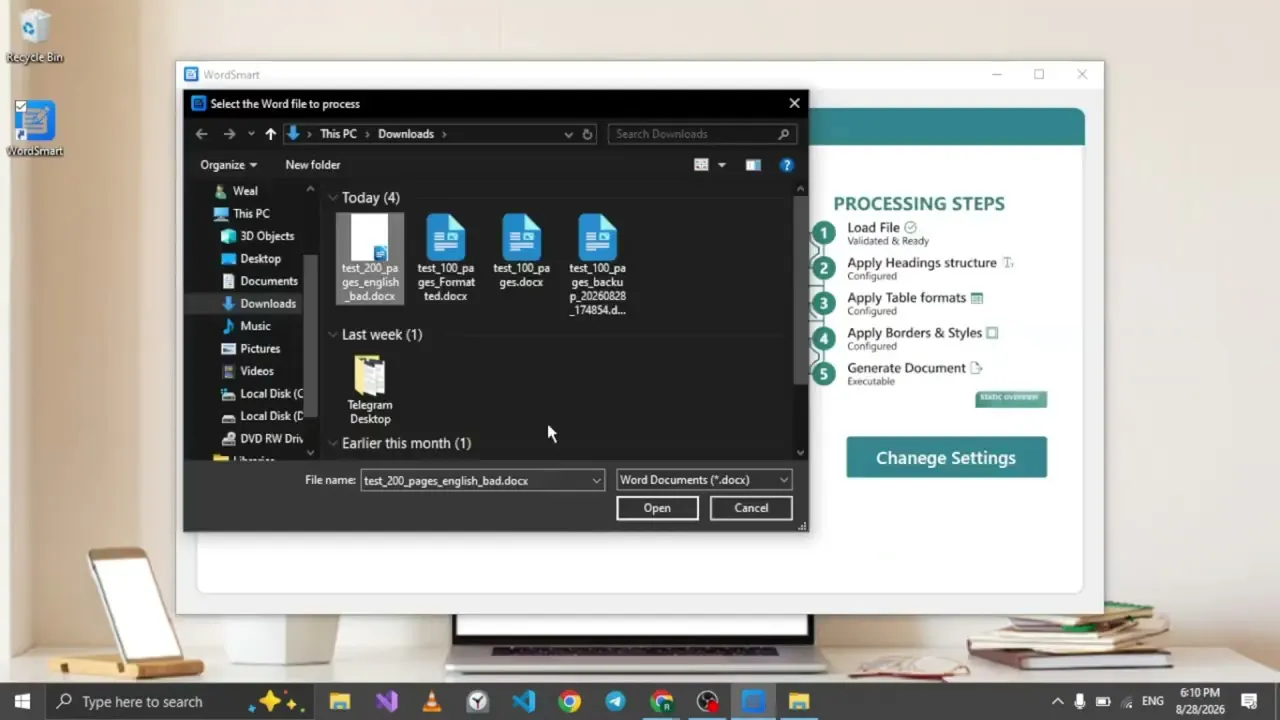The width and height of the screenshot is (1280, 720).
Task: Open the Recycle Bin desktop icon
Action: pos(35,37)
